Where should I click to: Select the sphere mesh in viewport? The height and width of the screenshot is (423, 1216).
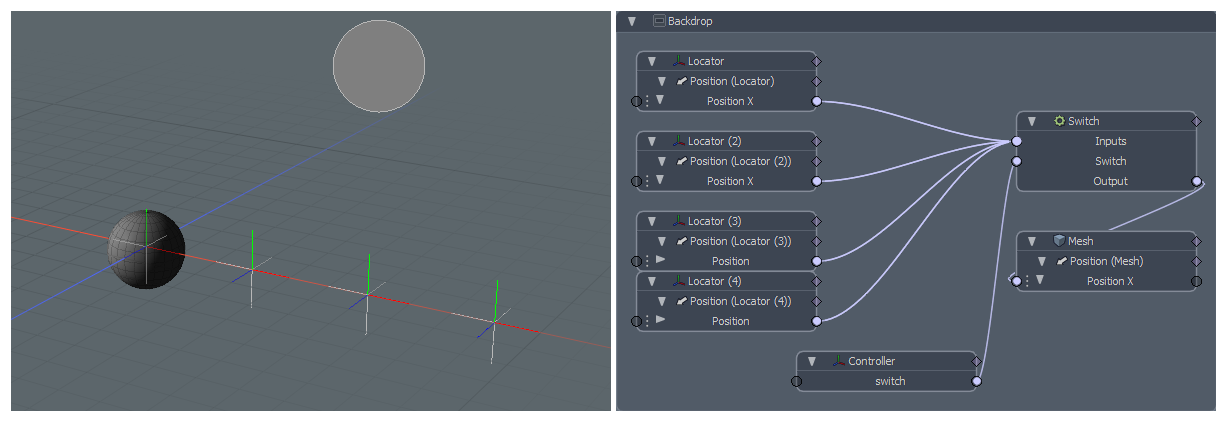[146, 250]
